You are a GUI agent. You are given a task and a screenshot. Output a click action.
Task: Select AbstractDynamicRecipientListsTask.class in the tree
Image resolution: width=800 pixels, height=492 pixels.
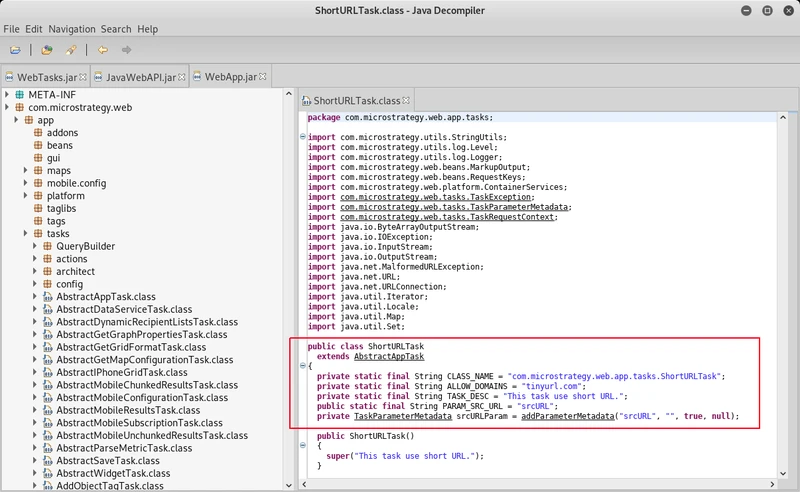147,322
